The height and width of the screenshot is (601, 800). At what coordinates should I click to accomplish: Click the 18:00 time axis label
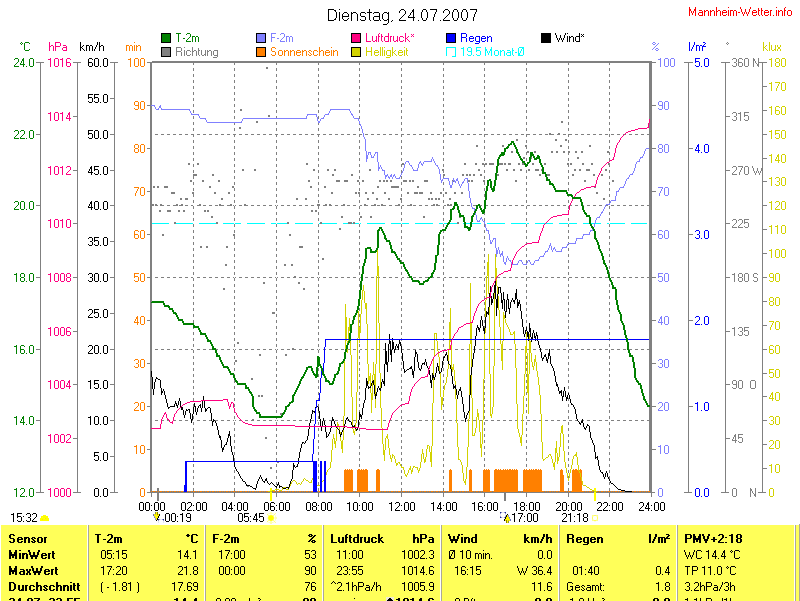[x=527, y=507]
